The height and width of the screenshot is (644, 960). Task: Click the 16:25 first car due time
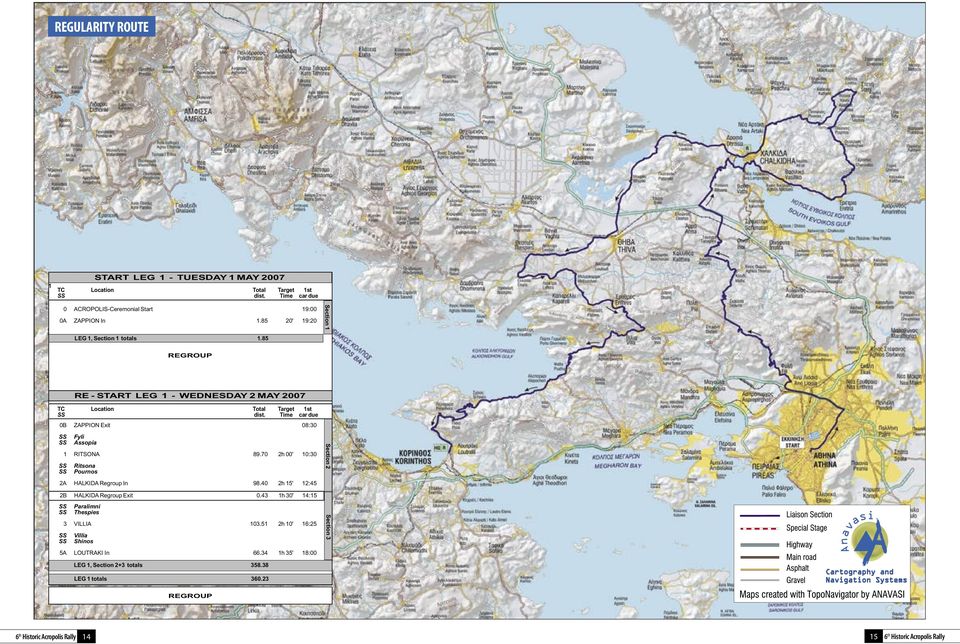pos(309,524)
